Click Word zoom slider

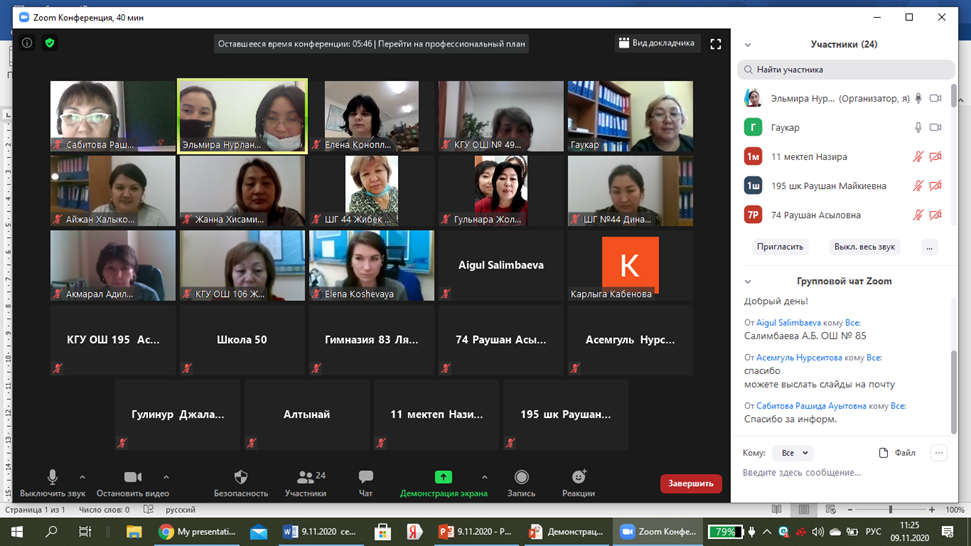click(890, 509)
